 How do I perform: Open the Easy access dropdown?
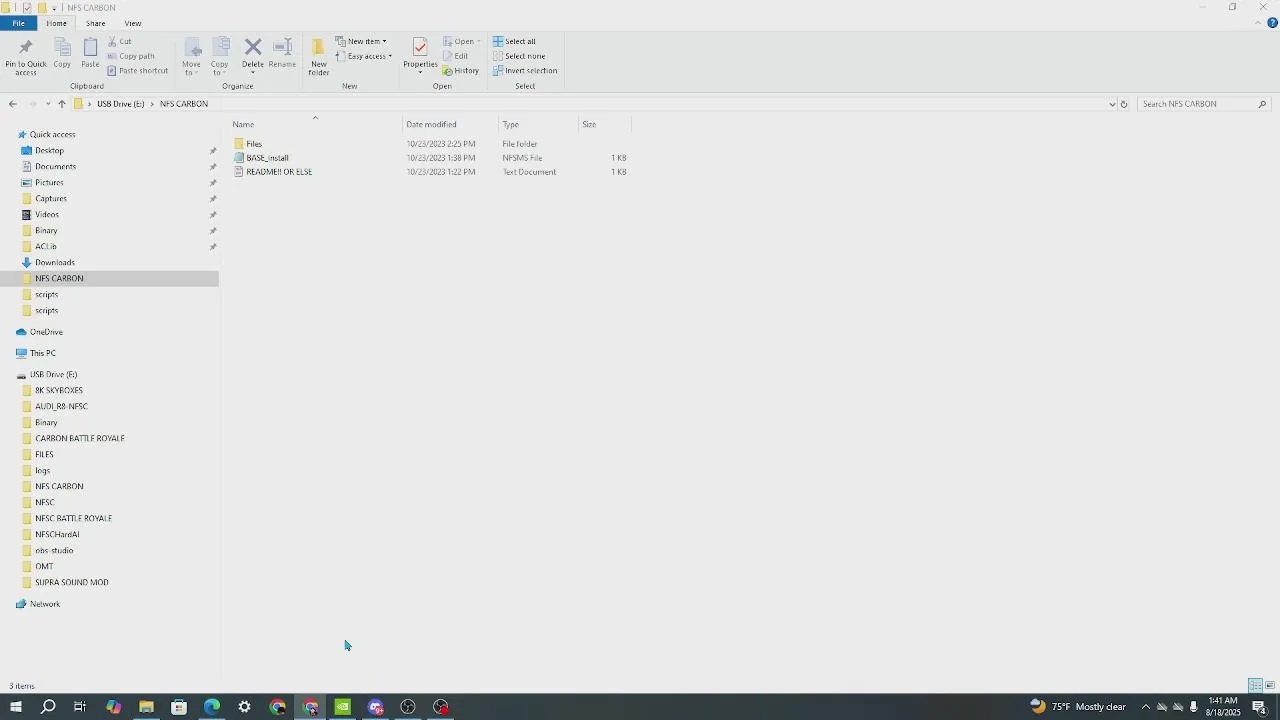coord(364,56)
